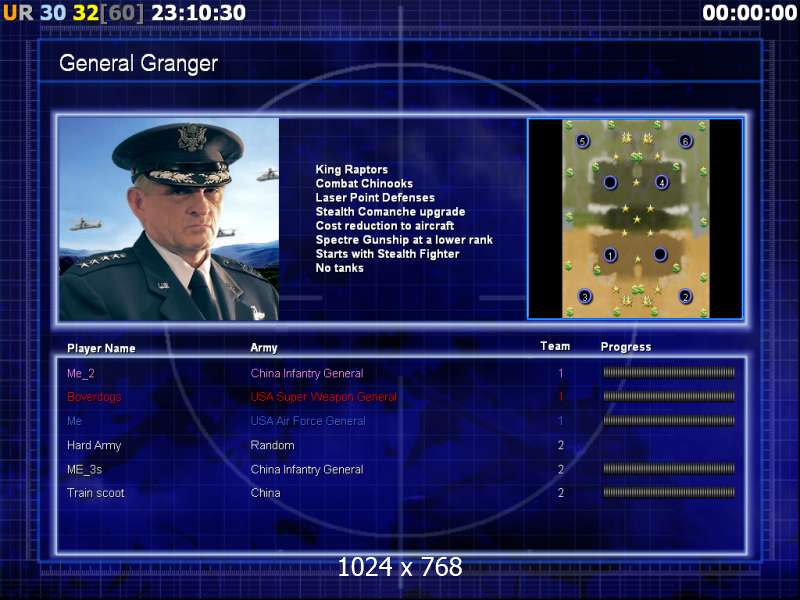Click China Infantry General in Me_2's row
Viewport: 800px width, 600px height.
(x=307, y=373)
